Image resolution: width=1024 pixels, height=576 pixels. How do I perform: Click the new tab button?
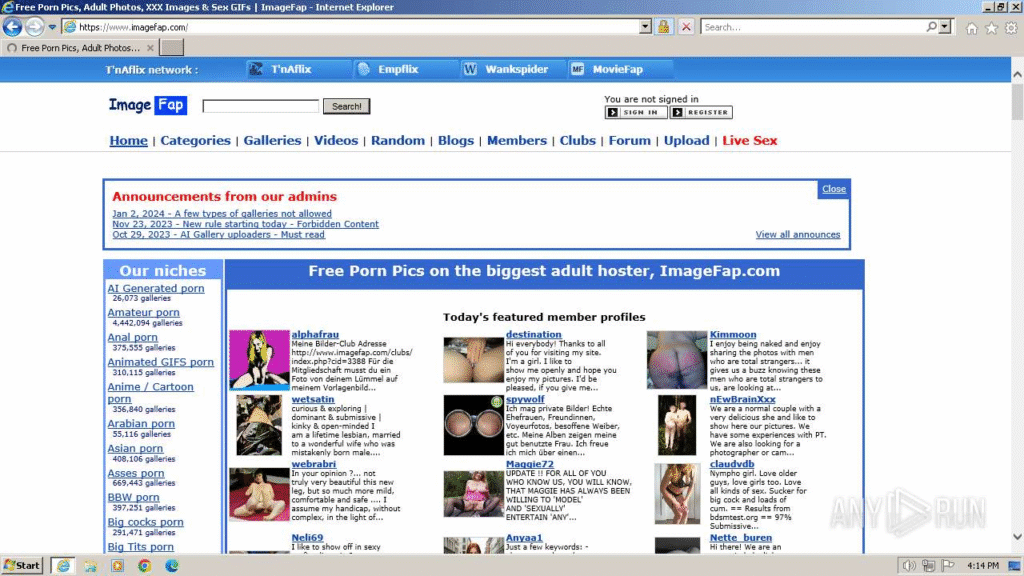pos(173,47)
